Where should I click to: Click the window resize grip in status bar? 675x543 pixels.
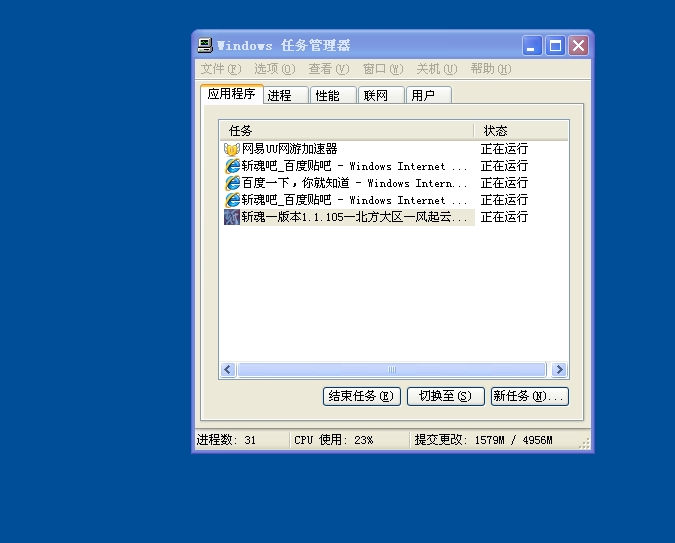pyautogui.click(x=585, y=444)
